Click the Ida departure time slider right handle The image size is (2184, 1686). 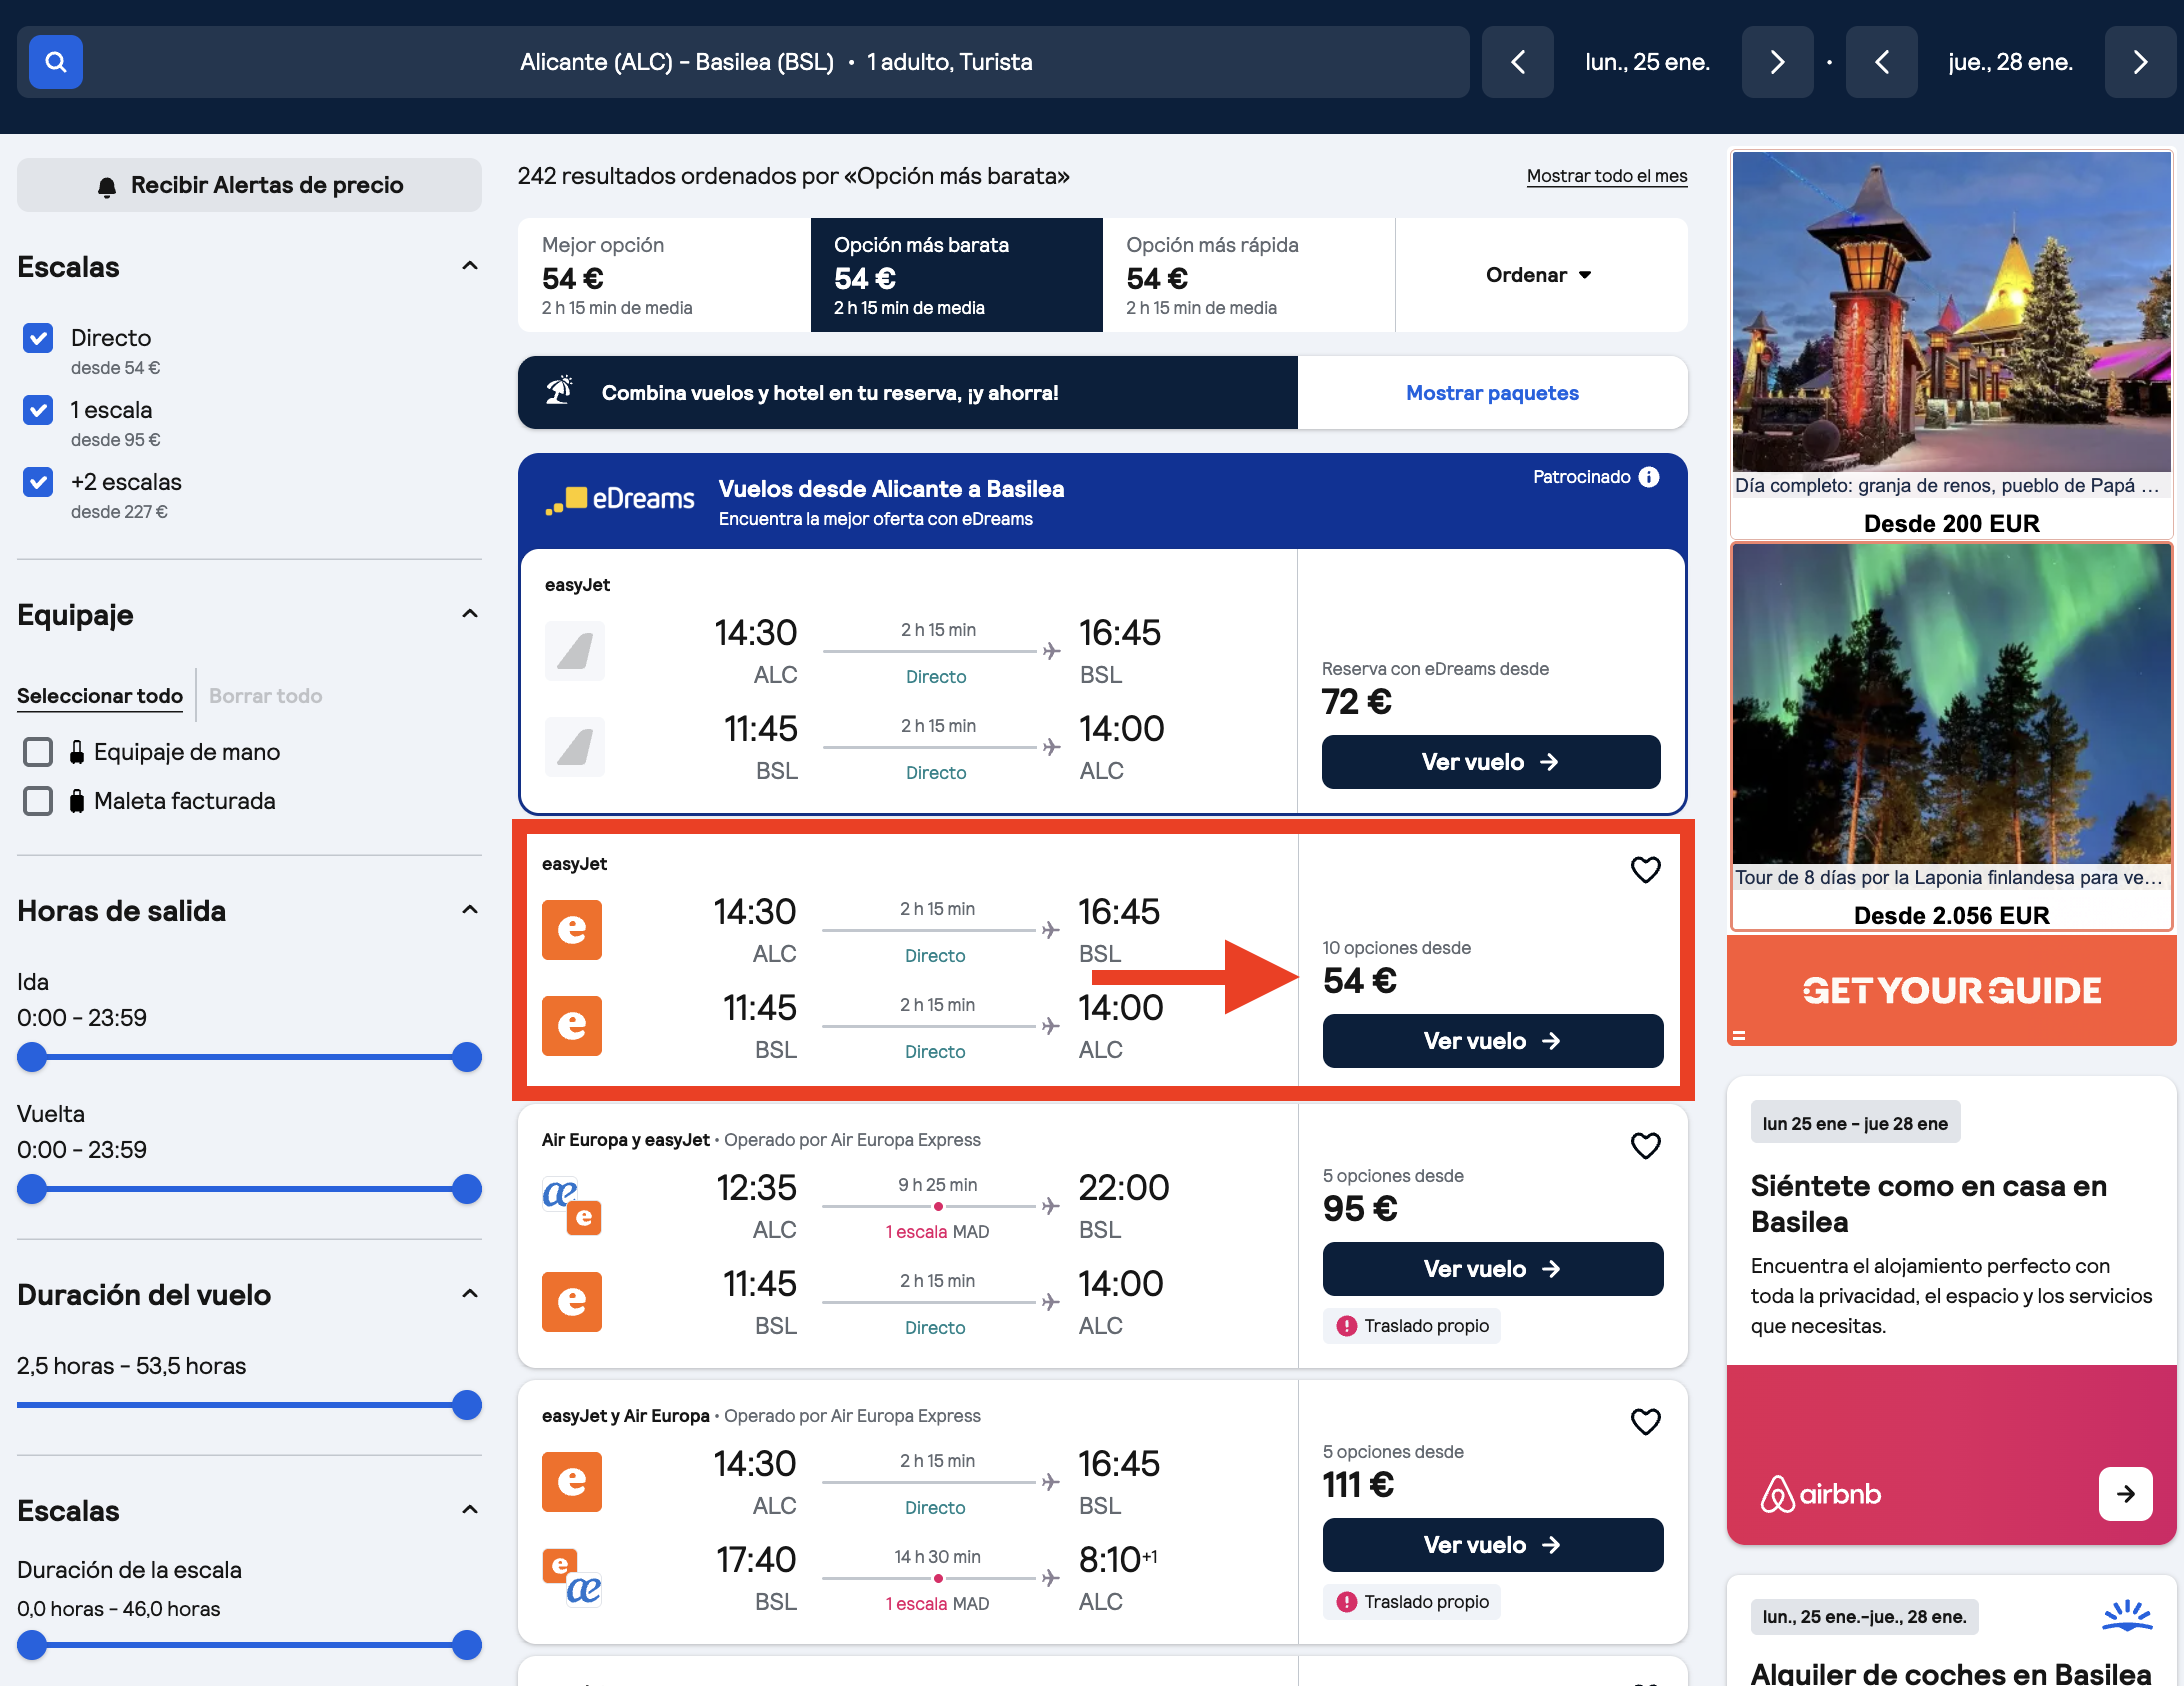[x=466, y=1057]
